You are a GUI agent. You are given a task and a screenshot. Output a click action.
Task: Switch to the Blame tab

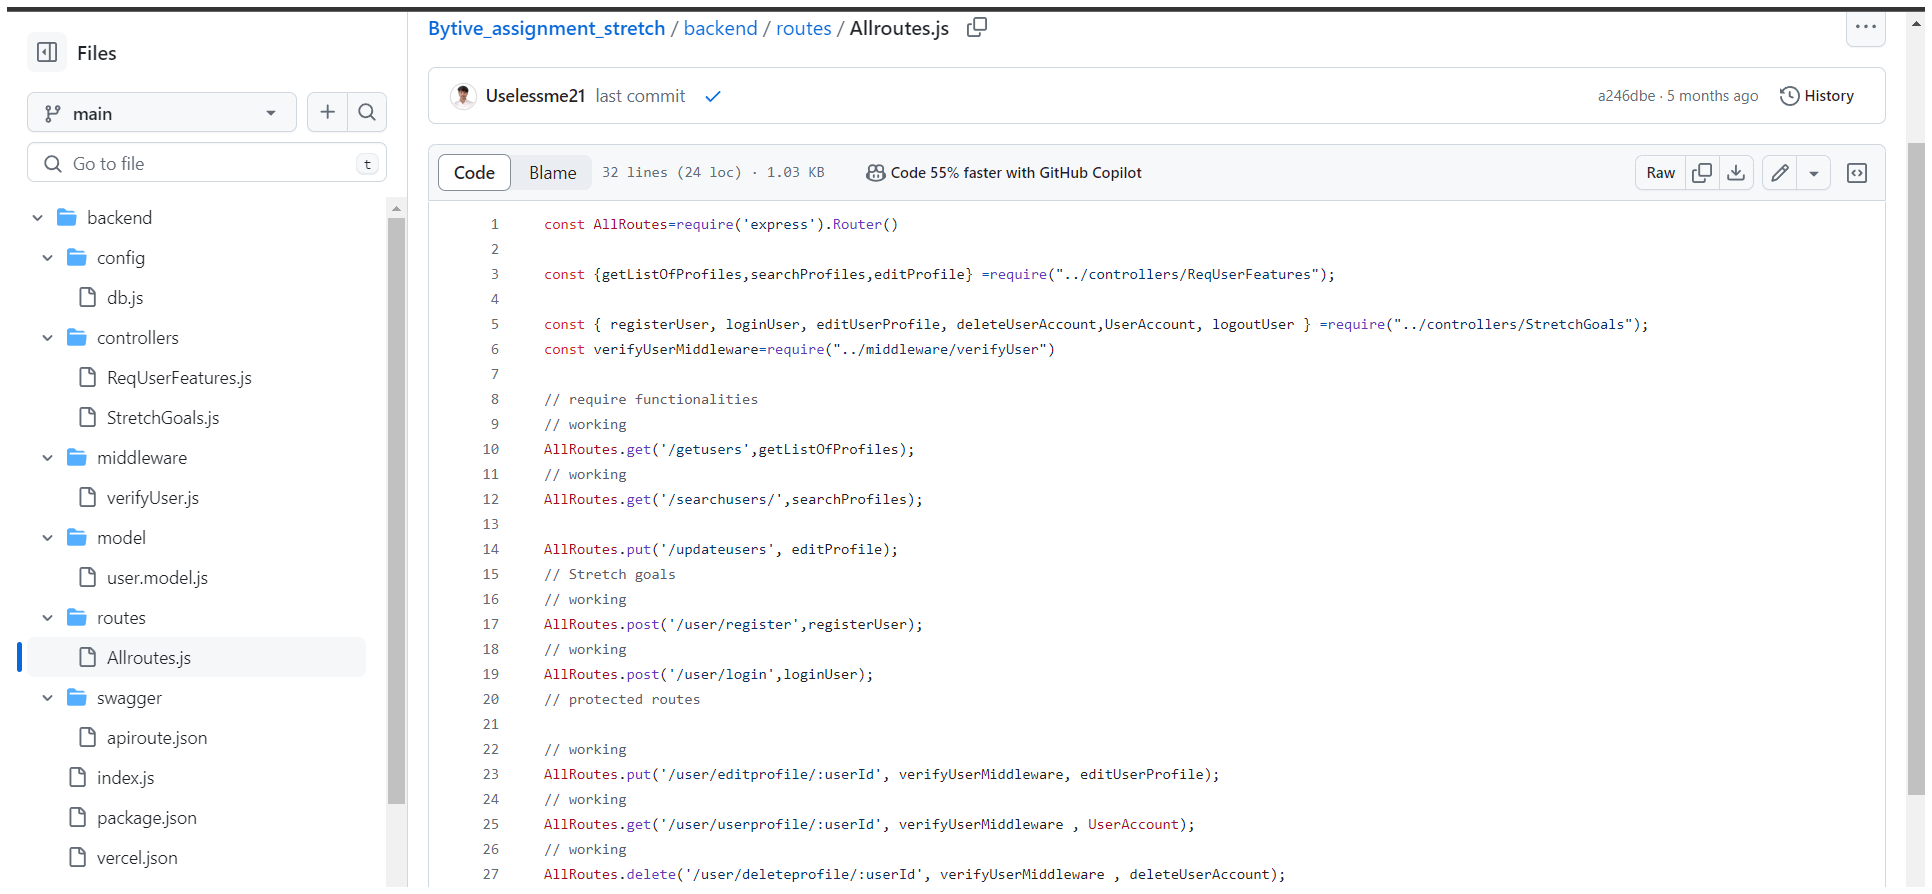coord(552,173)
